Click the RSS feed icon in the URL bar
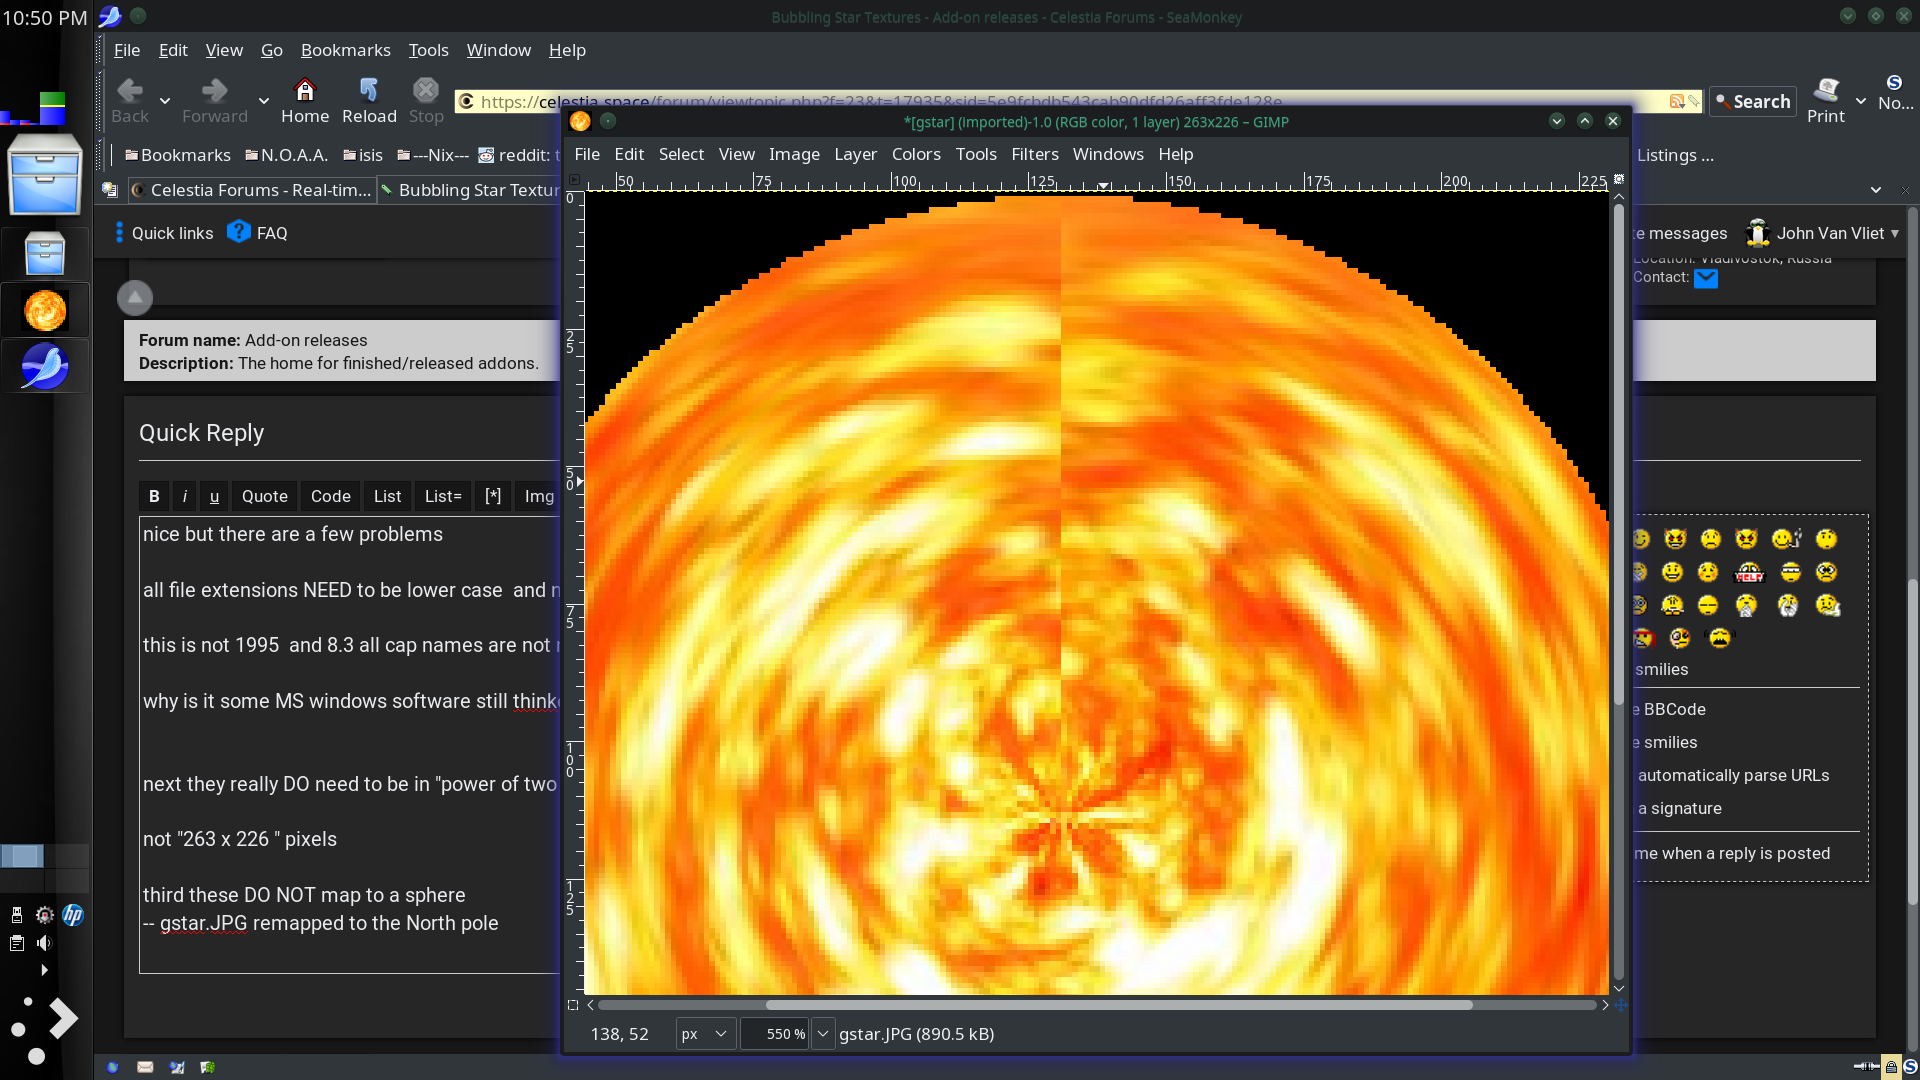Image resolution: width=1920 pixels, height=1080 pixels. [x=1677, y=101]
